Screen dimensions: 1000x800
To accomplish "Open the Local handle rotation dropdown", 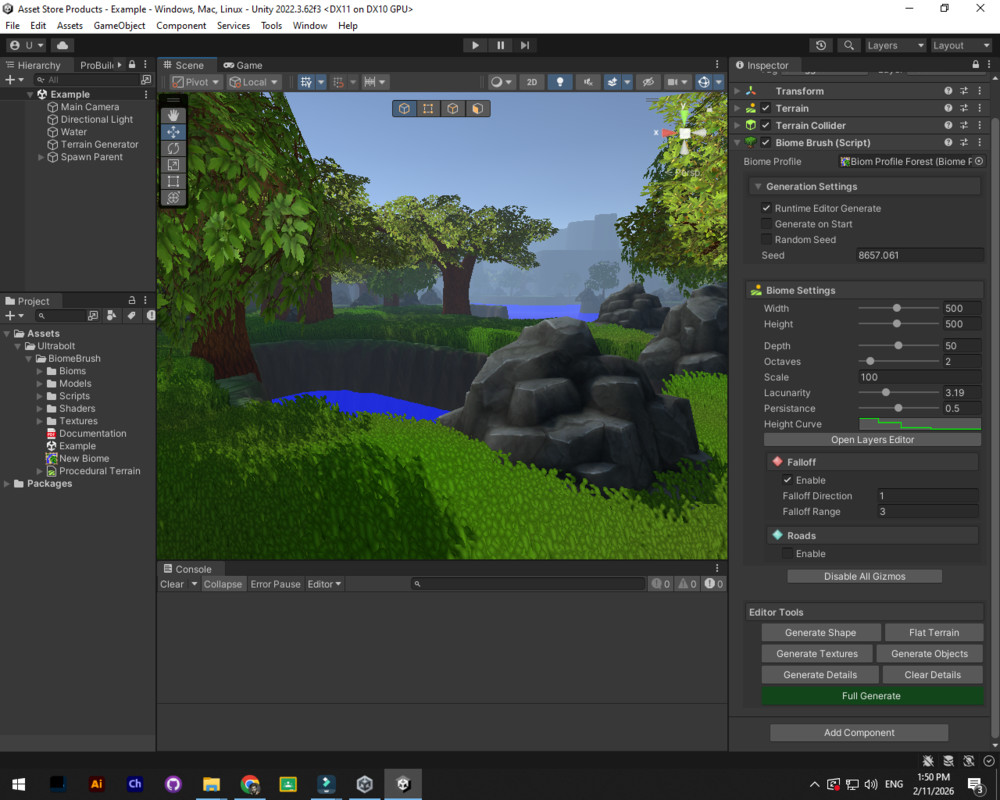I will [254, 82].
